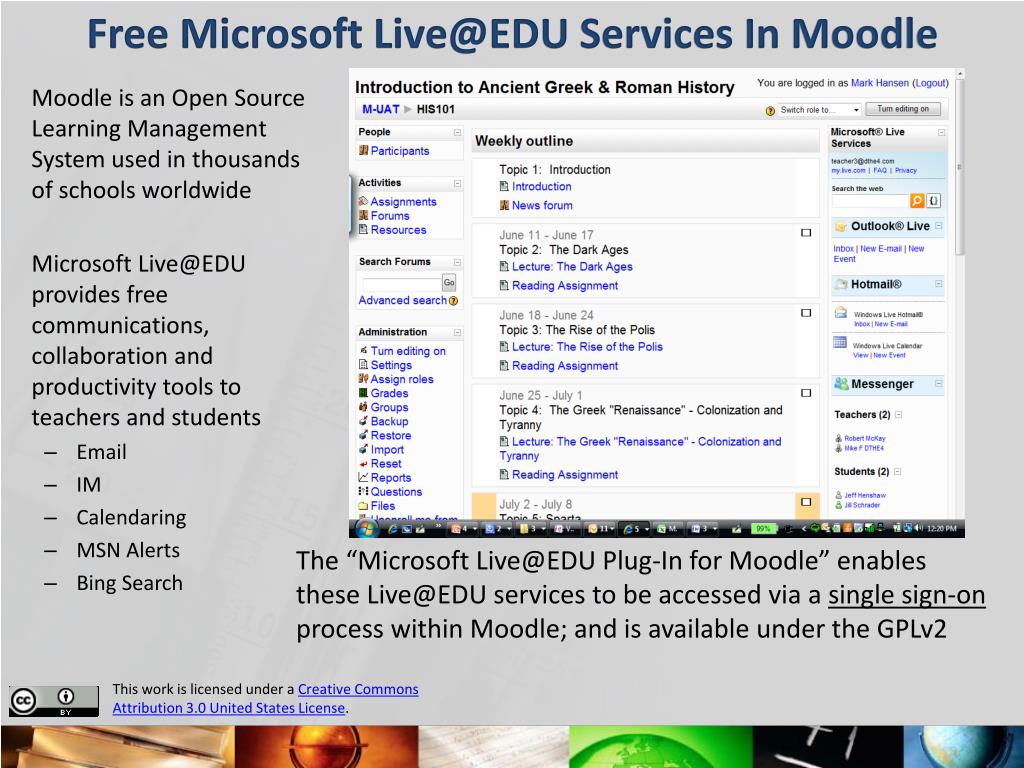Image resolution: width=1024 pixels, height=768 pixels.
Task: Click the Windows Start orb
Action: tap(366, 528)
